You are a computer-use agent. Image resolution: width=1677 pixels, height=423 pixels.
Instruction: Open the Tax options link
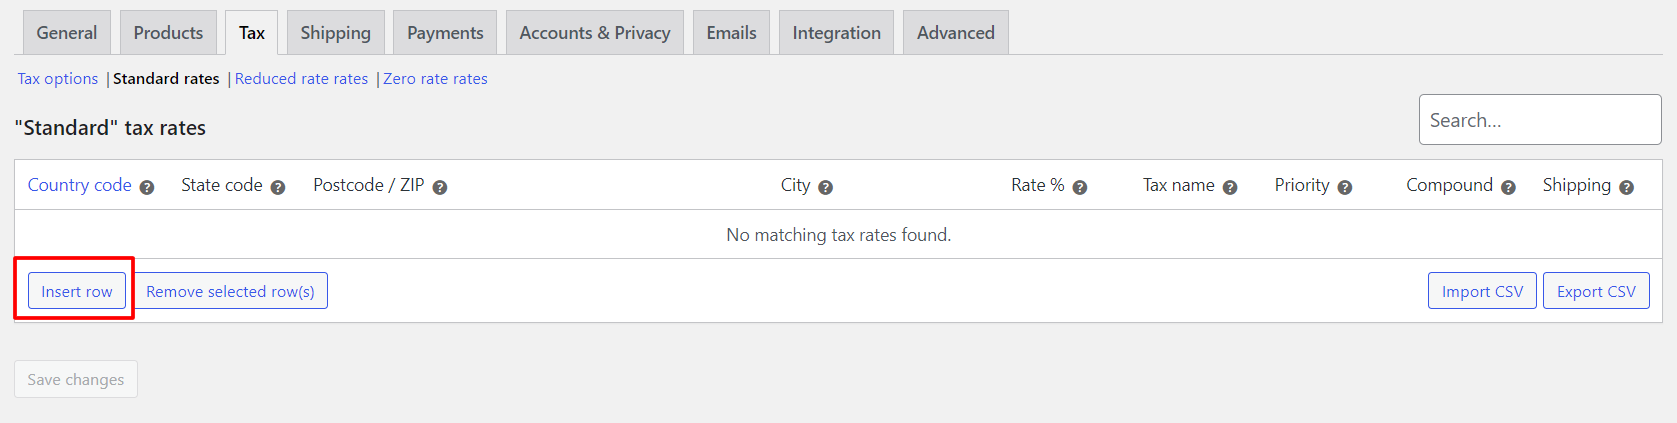pyautogui.click(x=58, y=79)
